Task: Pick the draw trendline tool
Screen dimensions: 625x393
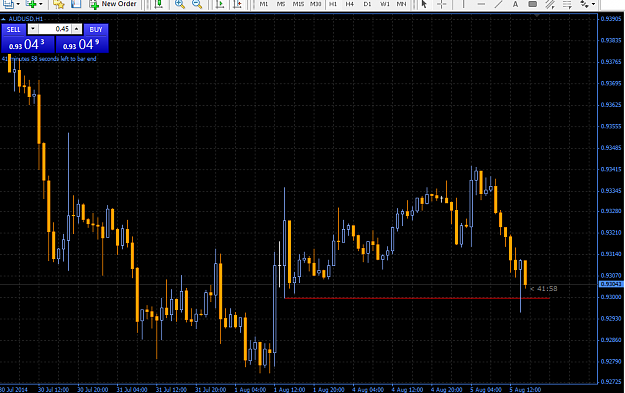Action: 498,4
